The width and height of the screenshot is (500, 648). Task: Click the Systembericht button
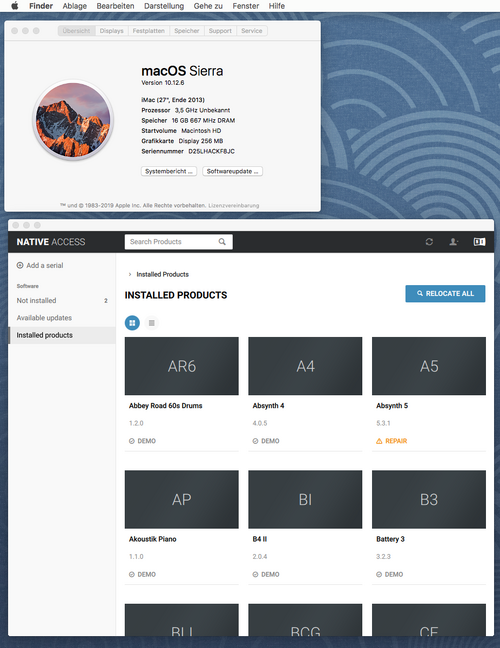tap(169, 171)
